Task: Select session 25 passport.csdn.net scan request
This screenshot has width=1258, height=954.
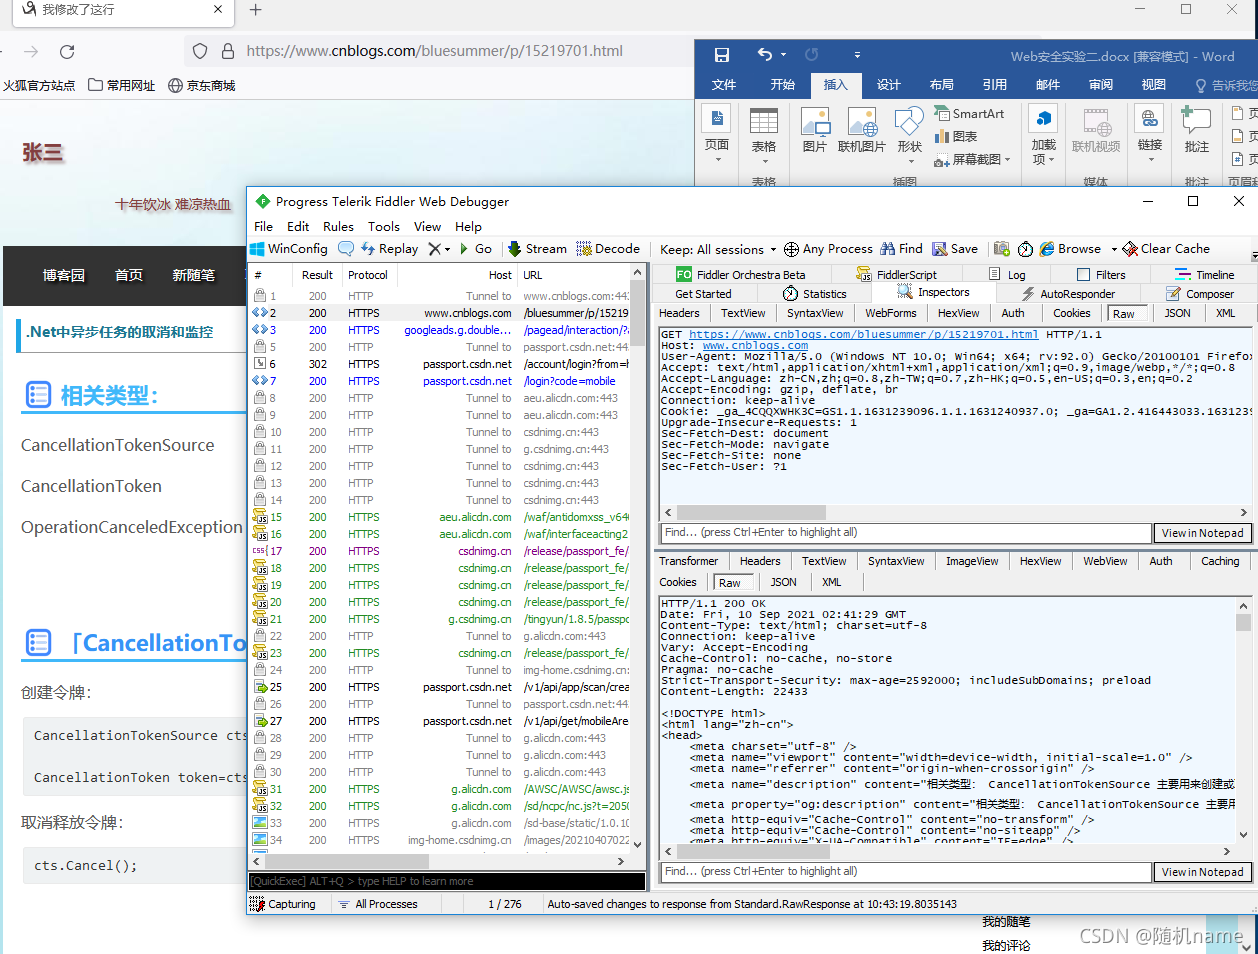Action: click(x=440, y=687)
